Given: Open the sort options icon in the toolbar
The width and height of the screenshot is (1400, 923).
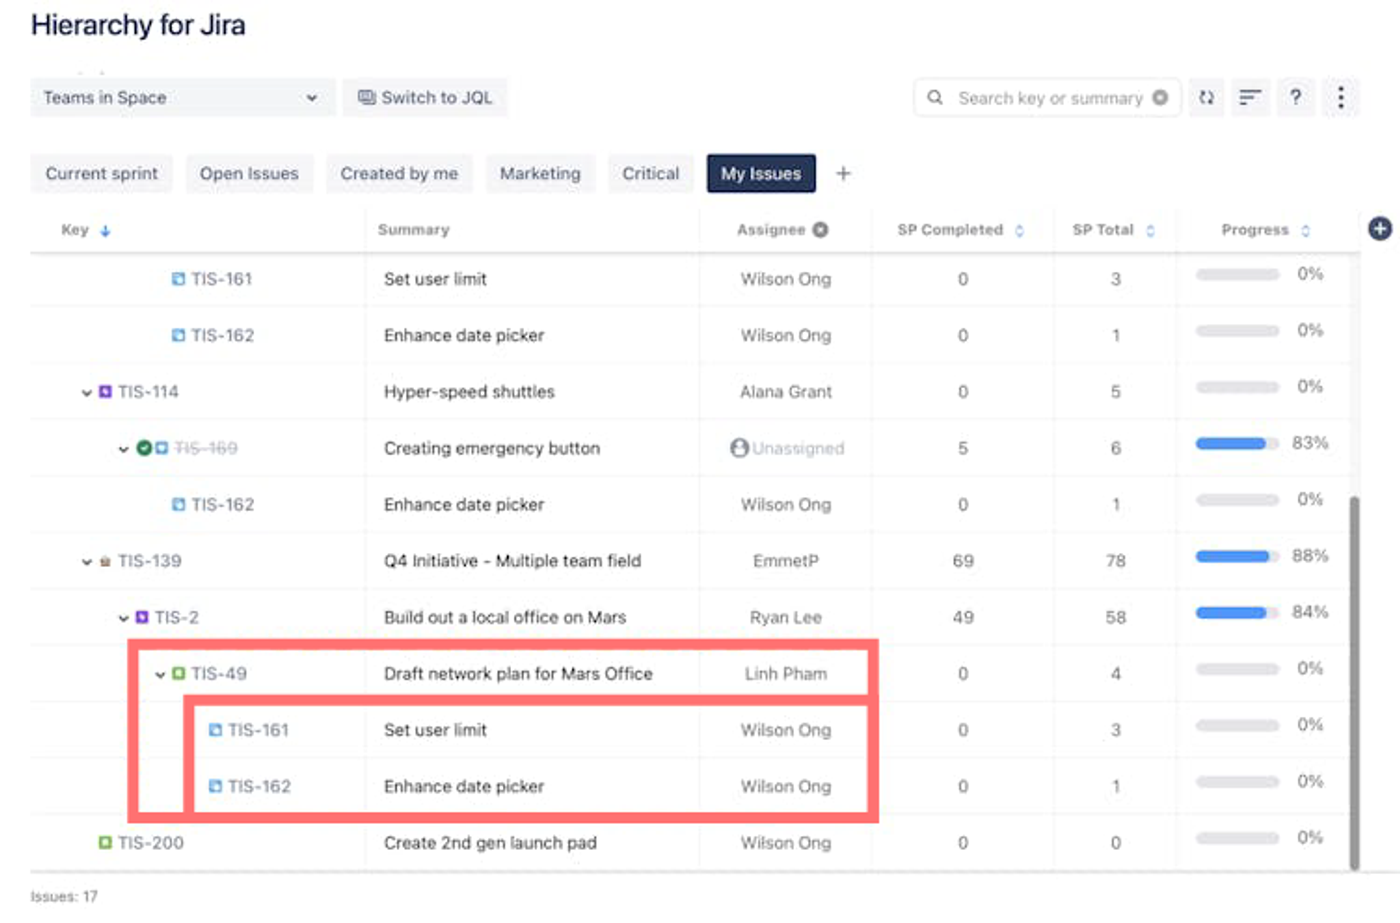Looking at the screenshot, I should tap(1250, 97).
